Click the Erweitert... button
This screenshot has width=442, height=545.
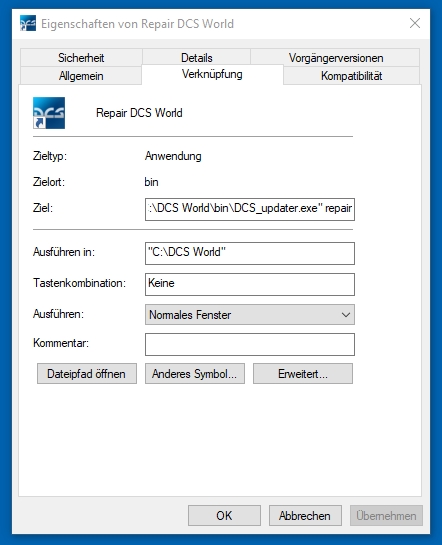pos(303,374)
